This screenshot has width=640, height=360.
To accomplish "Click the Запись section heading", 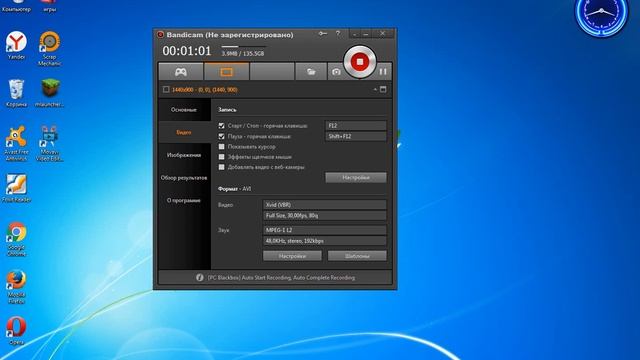I will point(227,110).
